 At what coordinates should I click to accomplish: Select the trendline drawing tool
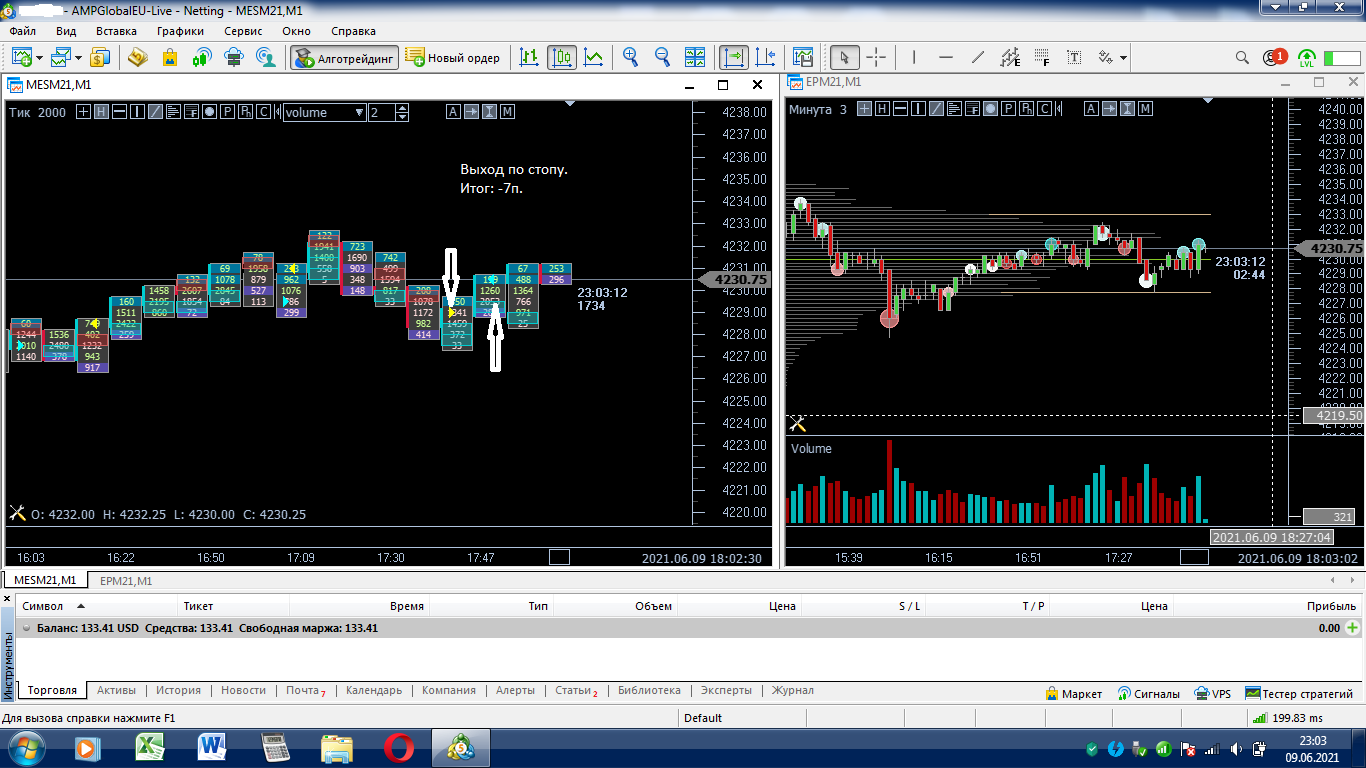tap(978, 57)
